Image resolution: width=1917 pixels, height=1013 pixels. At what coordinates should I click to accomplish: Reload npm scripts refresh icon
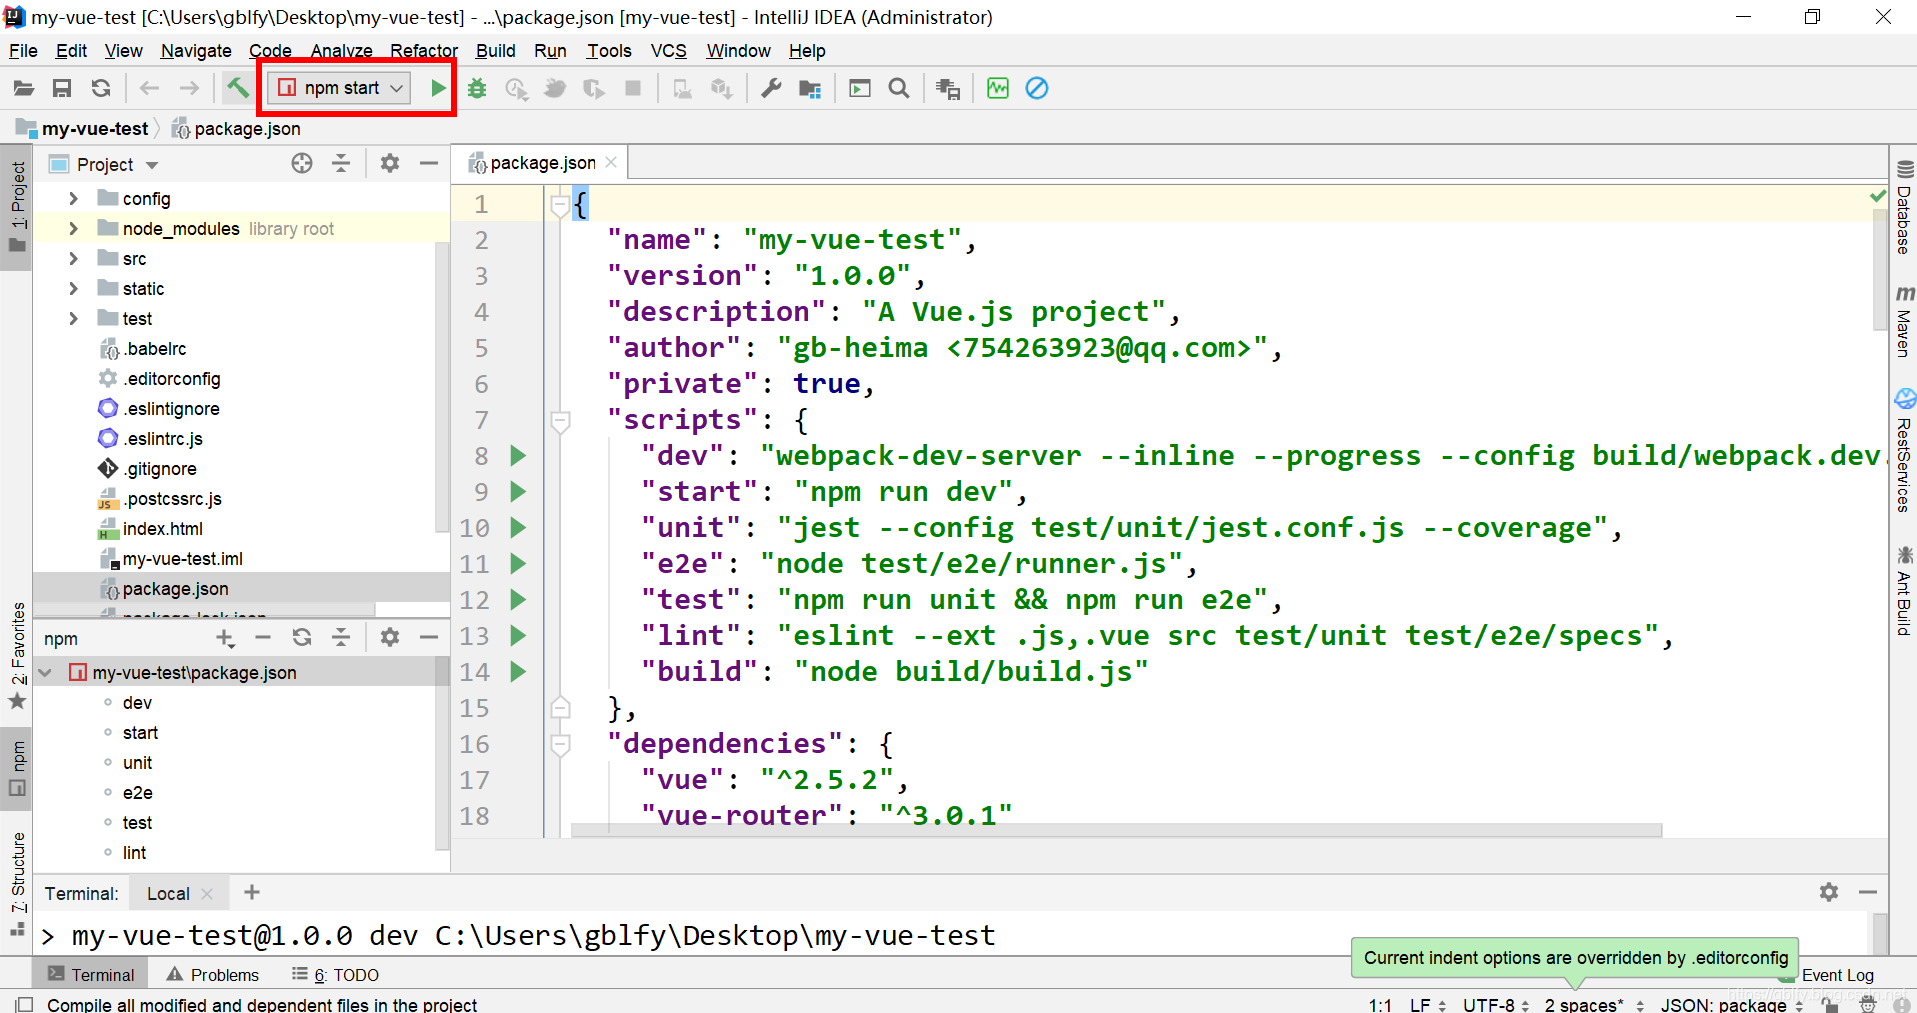tap(302, 637)
